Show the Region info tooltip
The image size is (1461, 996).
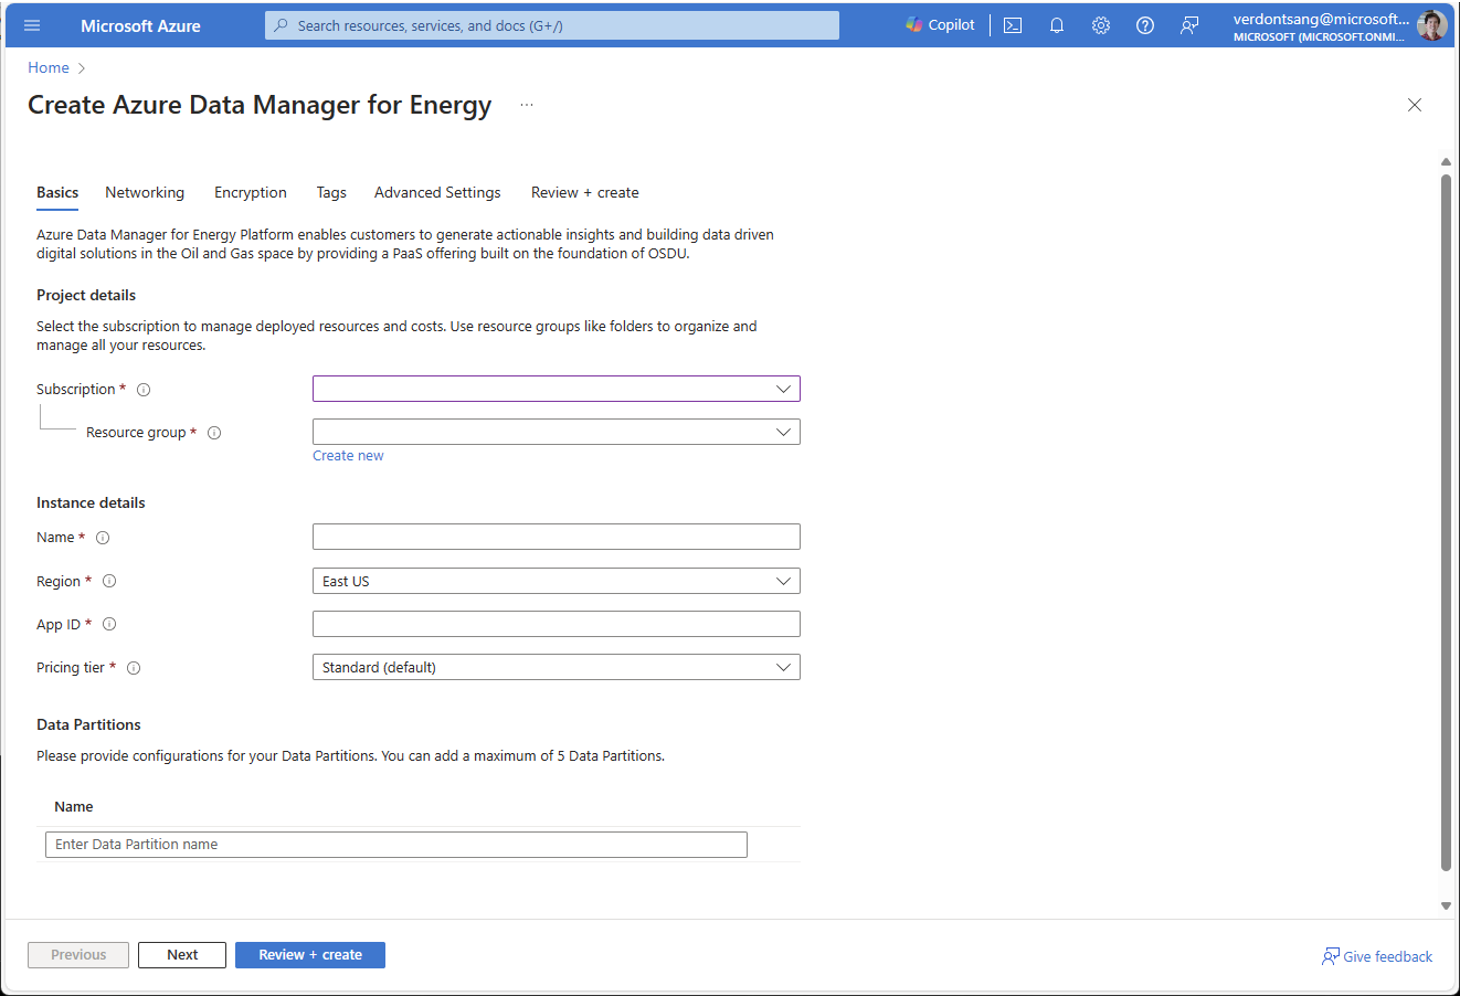click(x=109, y=581)
